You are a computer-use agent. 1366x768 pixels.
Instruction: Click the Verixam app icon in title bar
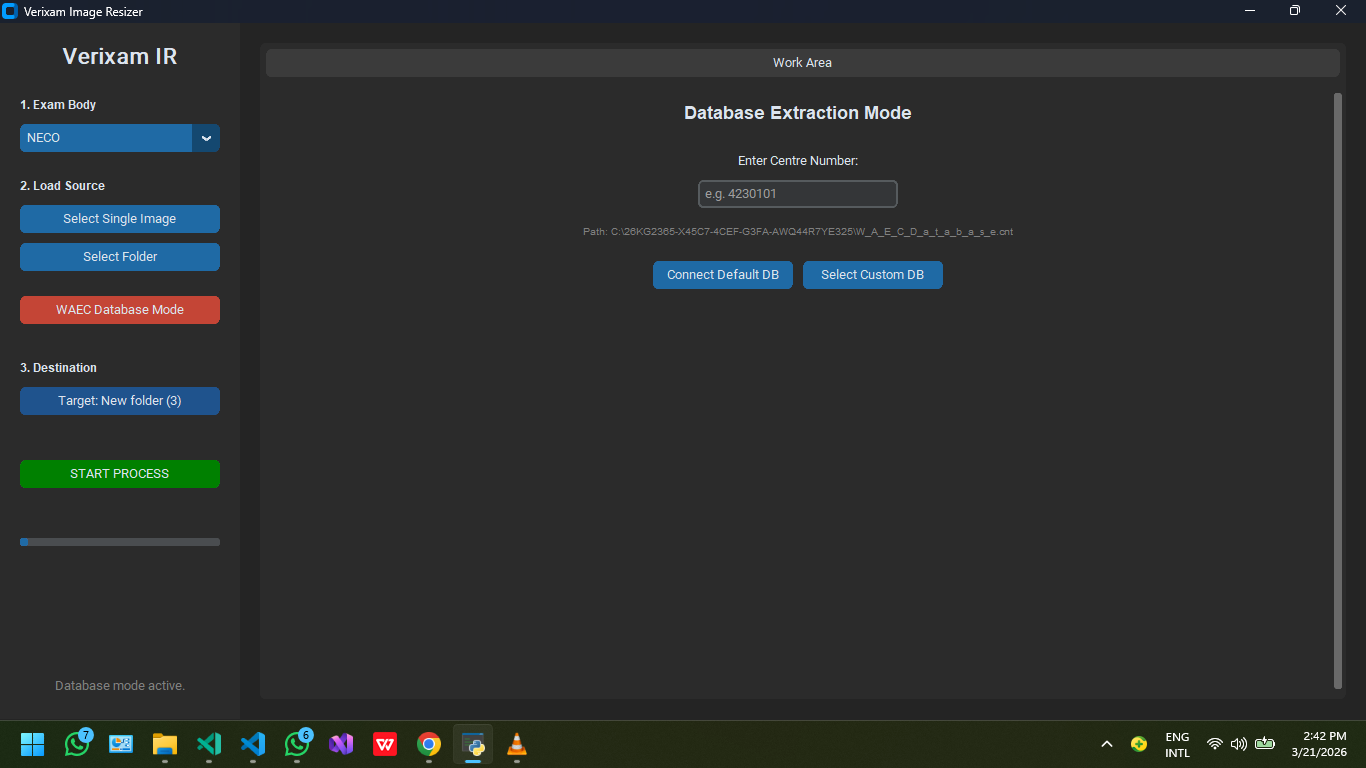point(10,11)
